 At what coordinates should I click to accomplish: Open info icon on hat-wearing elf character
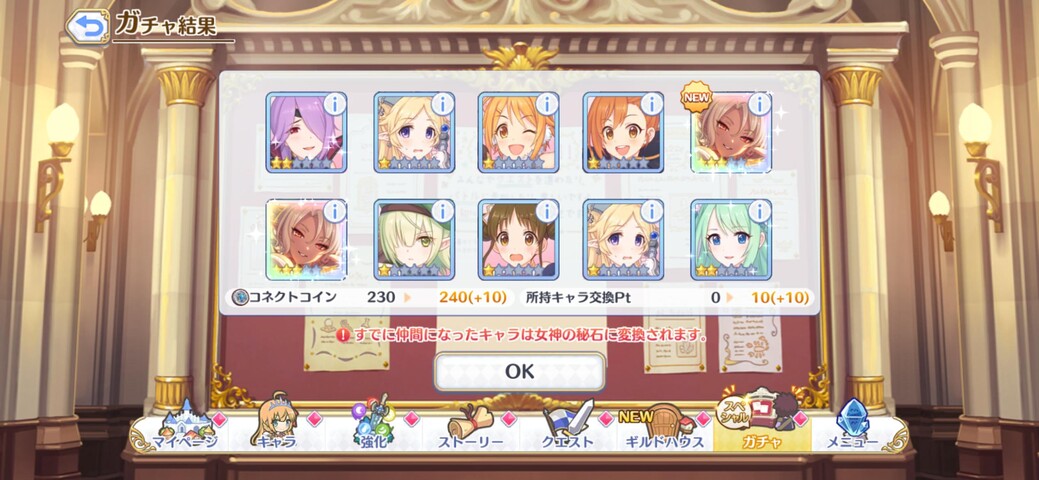pyautogui.click(x=443, y=211)
